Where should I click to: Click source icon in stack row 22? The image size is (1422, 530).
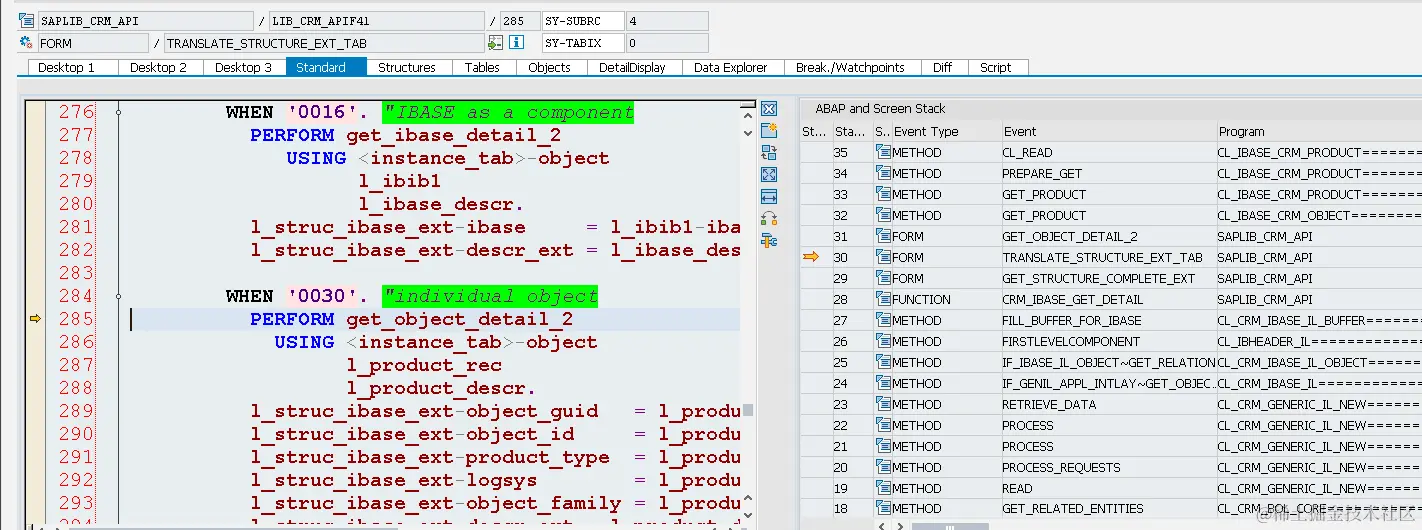click(x=882, y=426)
